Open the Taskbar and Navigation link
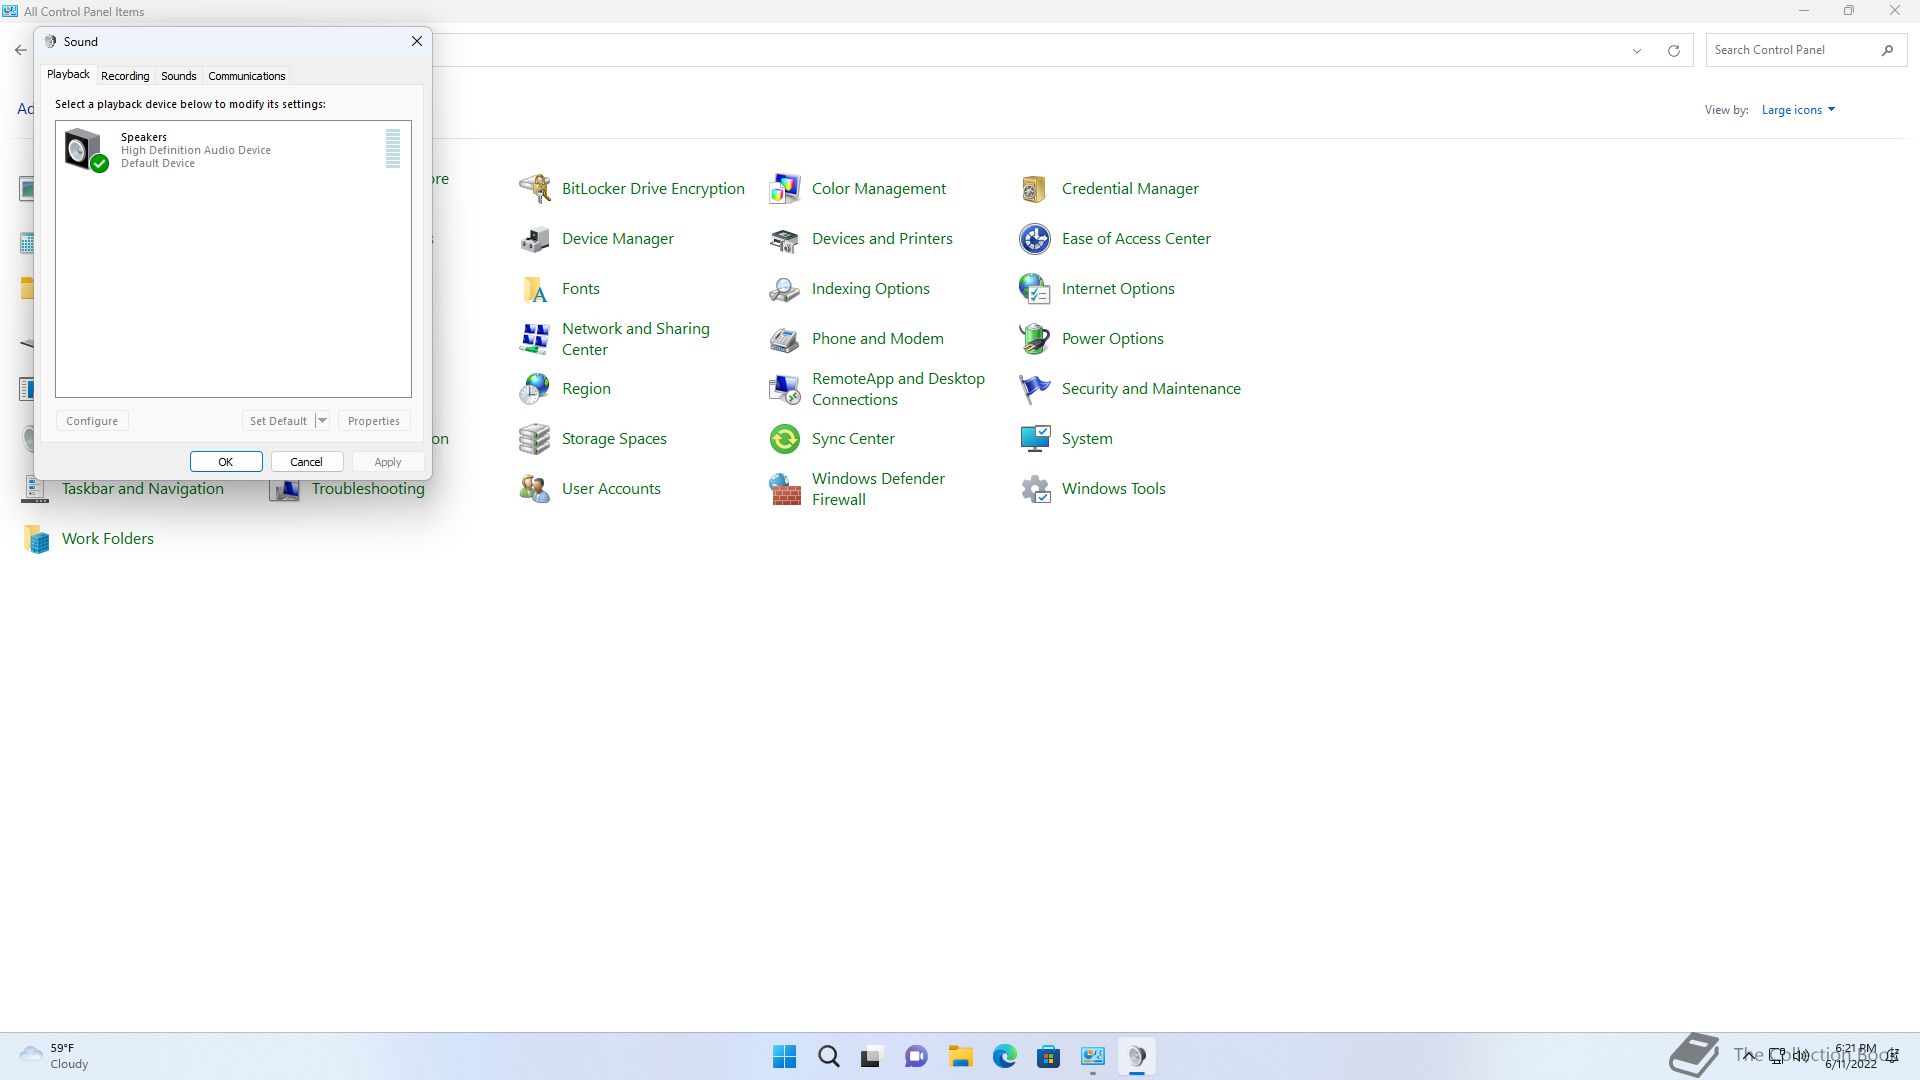1920x1080 pixels. coord(143,488)
